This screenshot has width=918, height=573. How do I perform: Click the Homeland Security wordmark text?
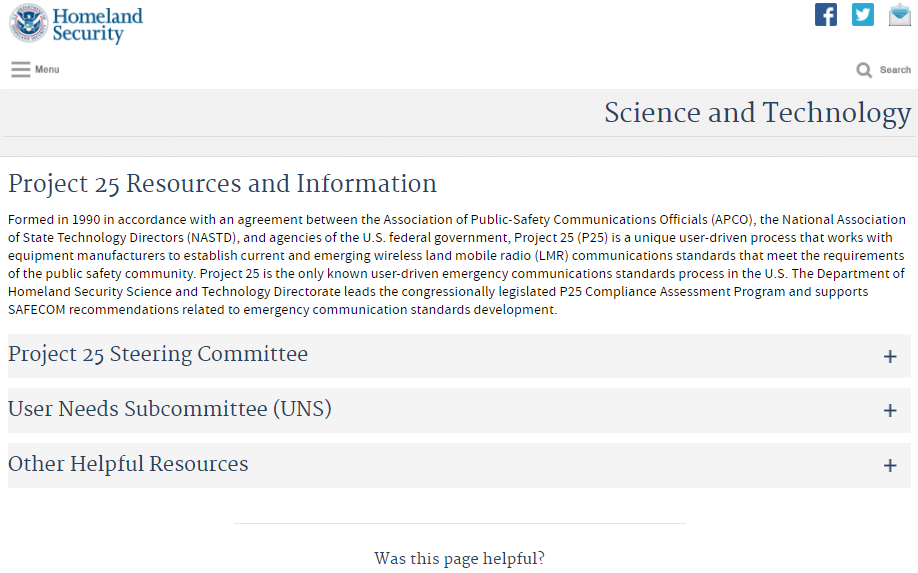[97, 25]
